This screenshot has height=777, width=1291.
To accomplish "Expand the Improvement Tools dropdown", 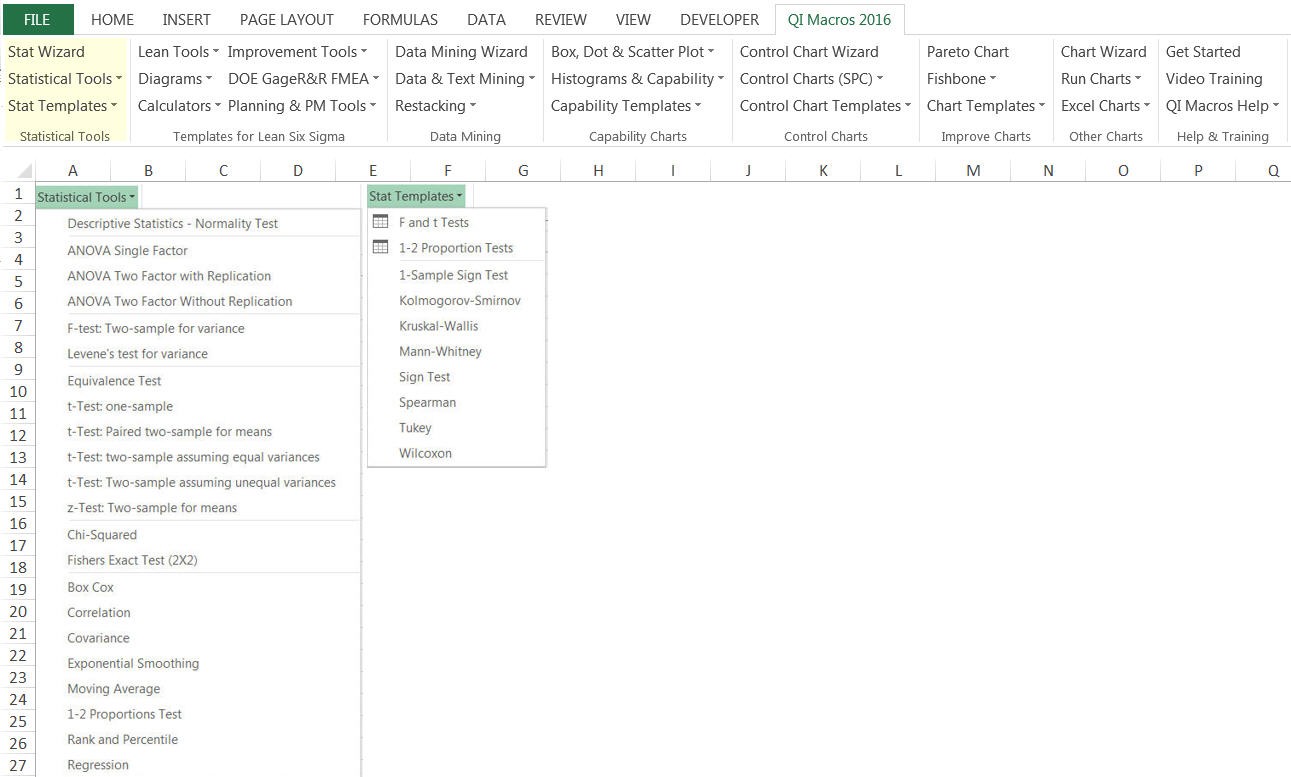I will click(297, 51).
